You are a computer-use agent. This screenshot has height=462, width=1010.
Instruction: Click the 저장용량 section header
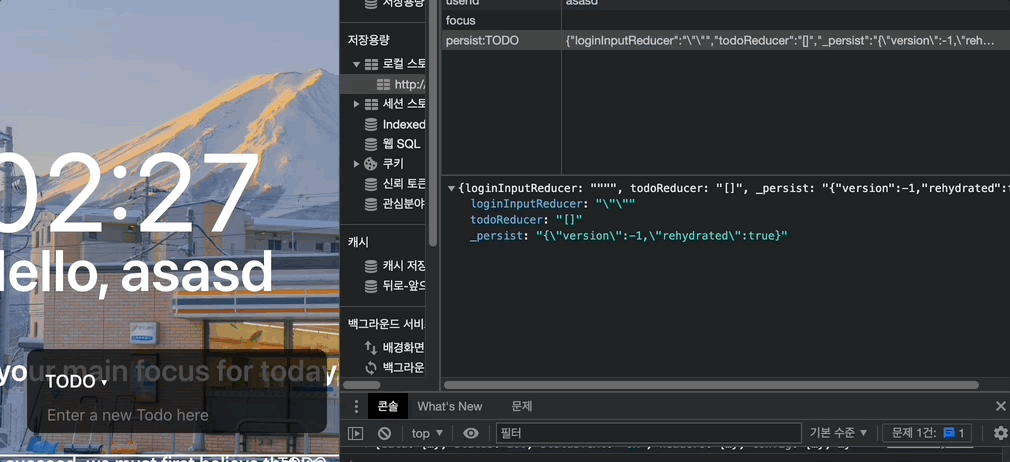(368, 40)
